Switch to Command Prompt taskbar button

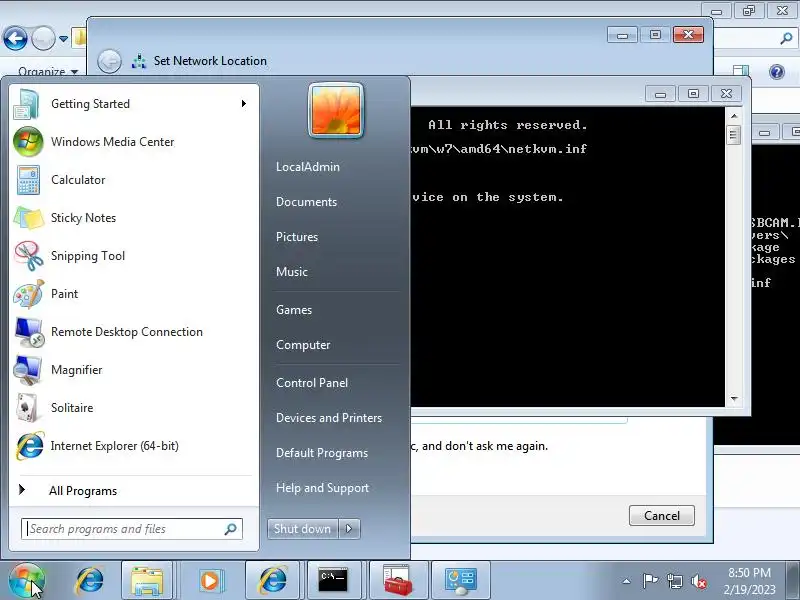pos(334,581)
